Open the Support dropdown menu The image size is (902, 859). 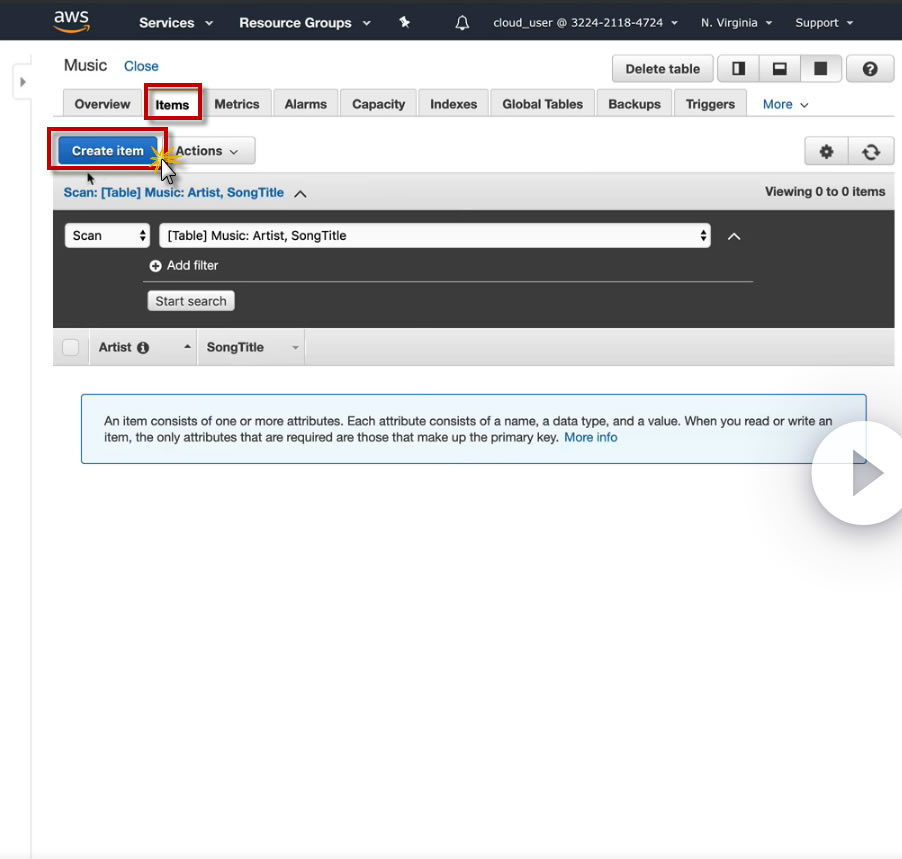tap(824, 23)
